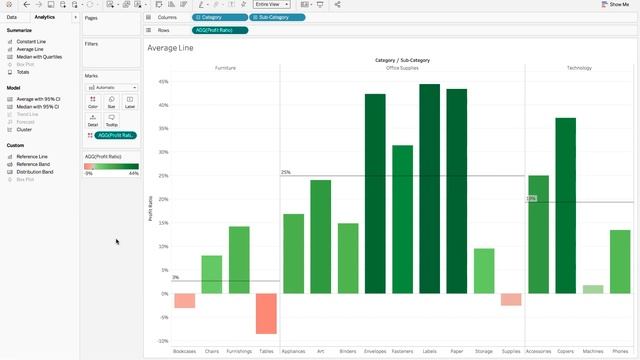Click the Size button on Marks card
The height and width of the screenshot is (360, 640).
[x=111, y=102]
